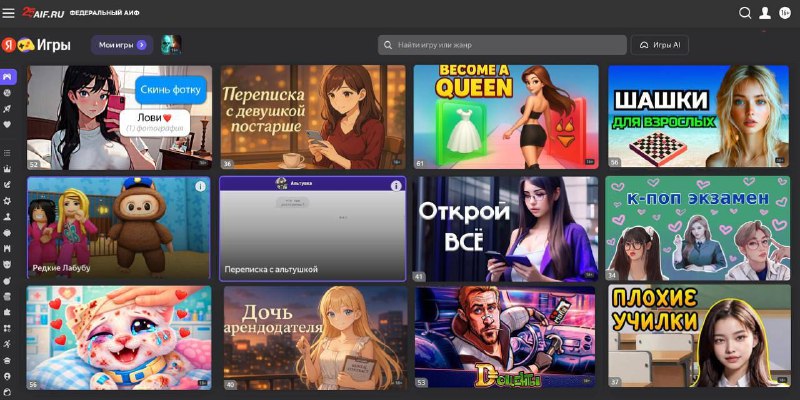
Task: Click the 16+ age rating badge in header
Action: point(785,13)
